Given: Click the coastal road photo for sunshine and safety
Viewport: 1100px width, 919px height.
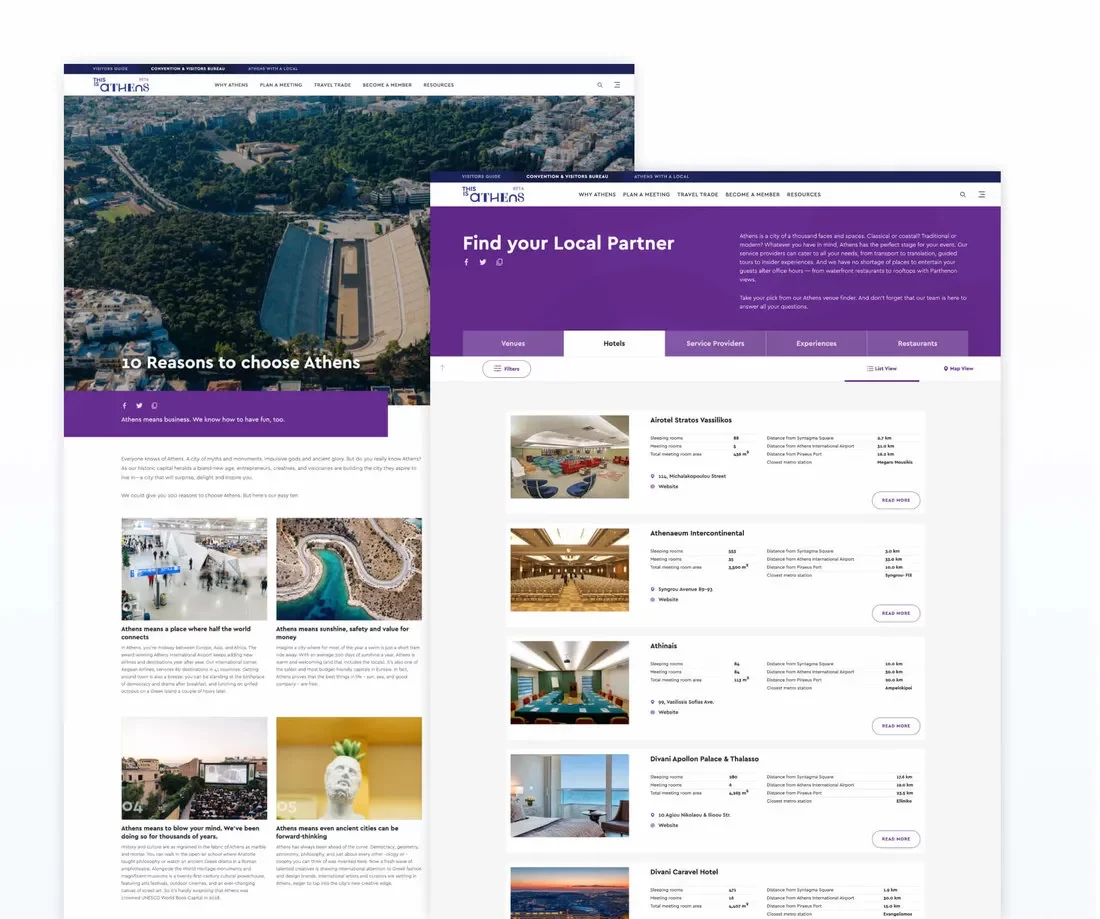Looking at the screenshot, I should coord(349,569).
